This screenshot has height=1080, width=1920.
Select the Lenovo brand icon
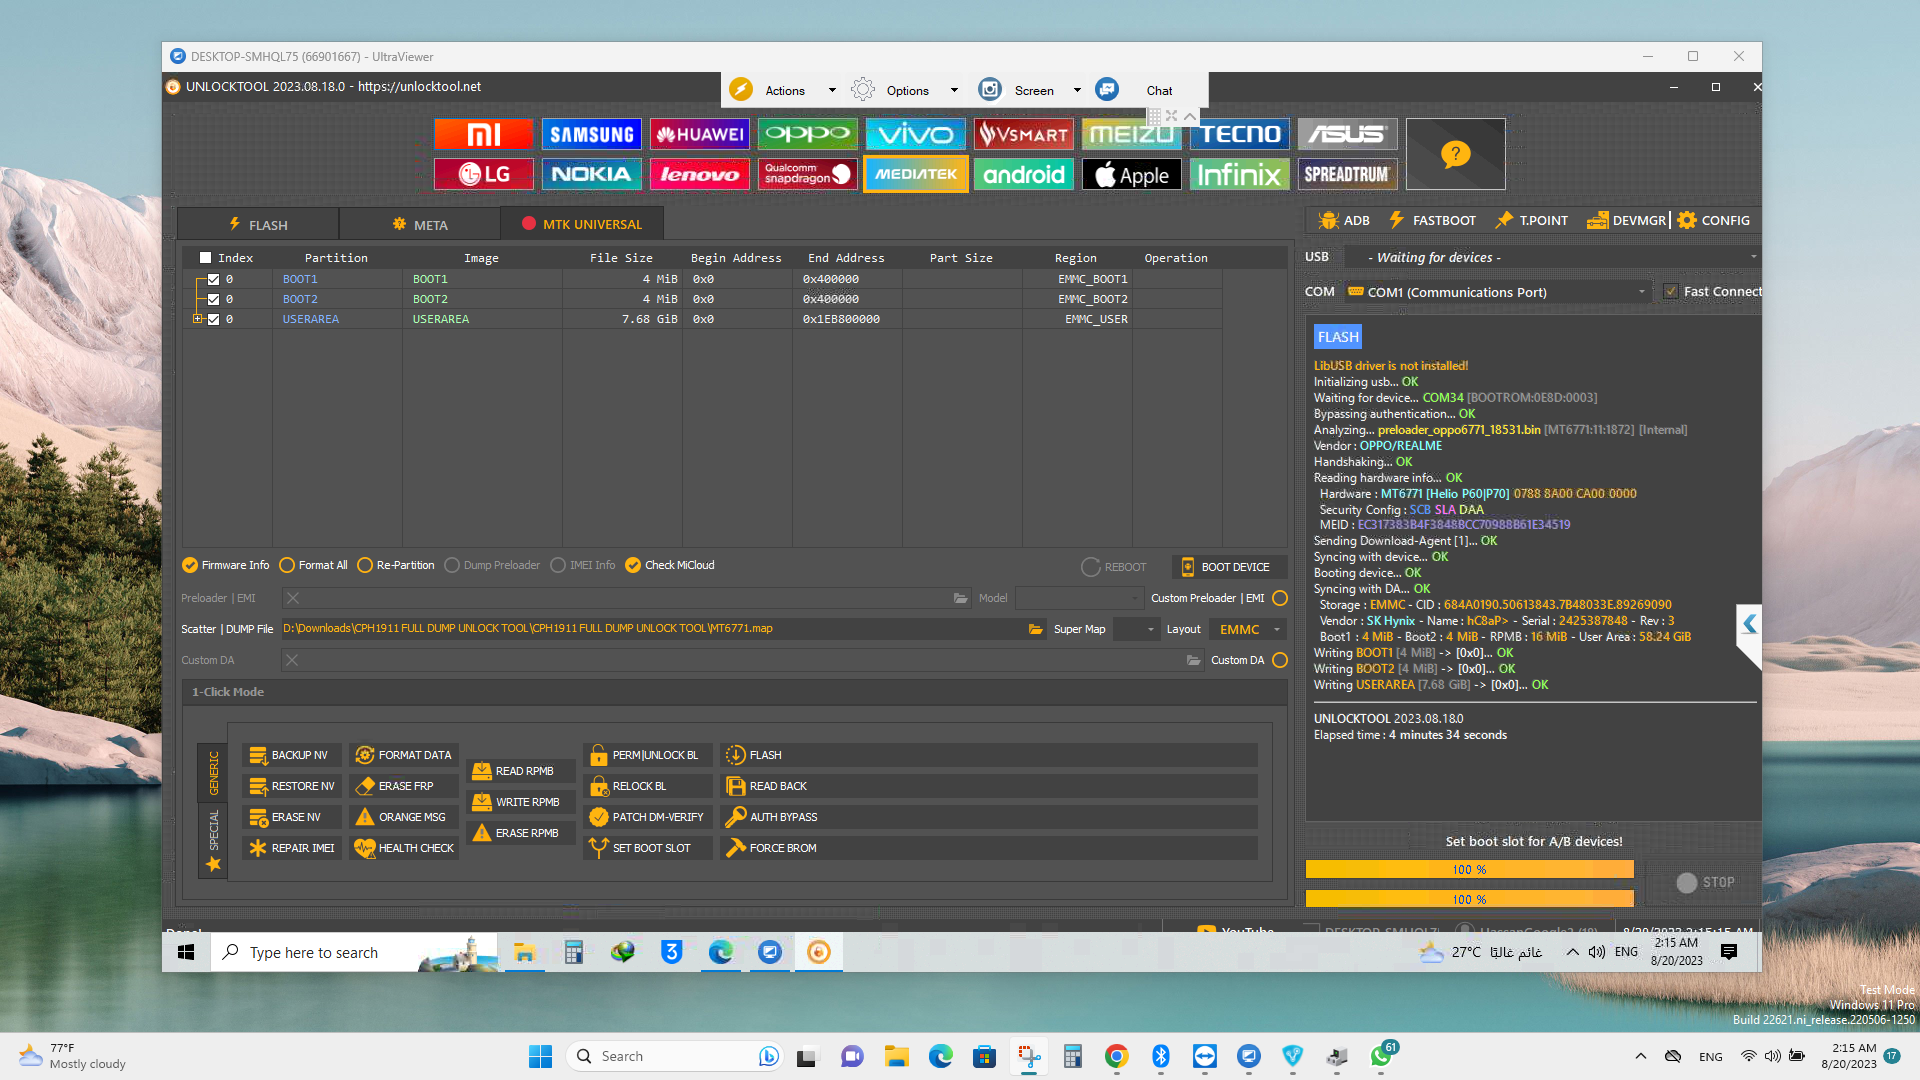point(700,174)
